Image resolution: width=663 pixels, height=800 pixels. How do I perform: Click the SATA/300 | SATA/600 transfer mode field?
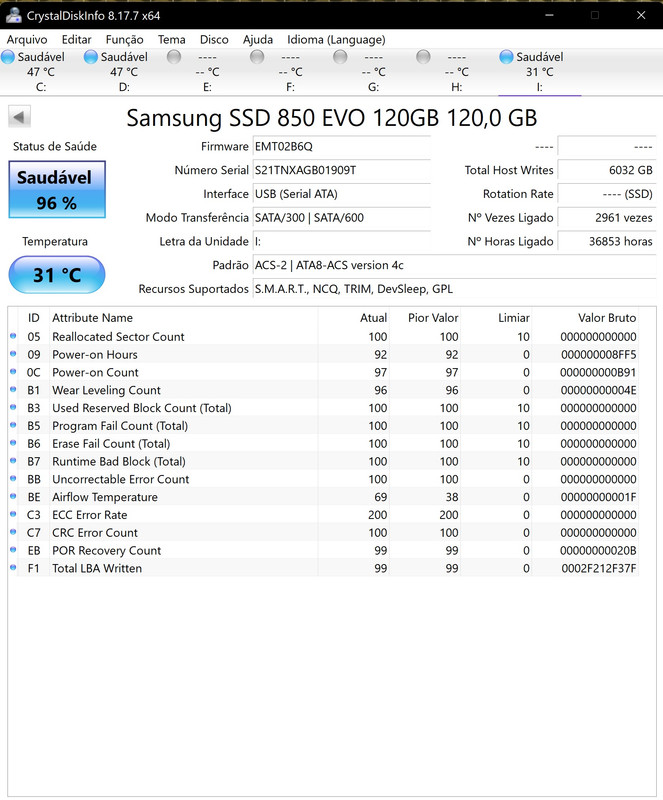click(x=341, y=217)
